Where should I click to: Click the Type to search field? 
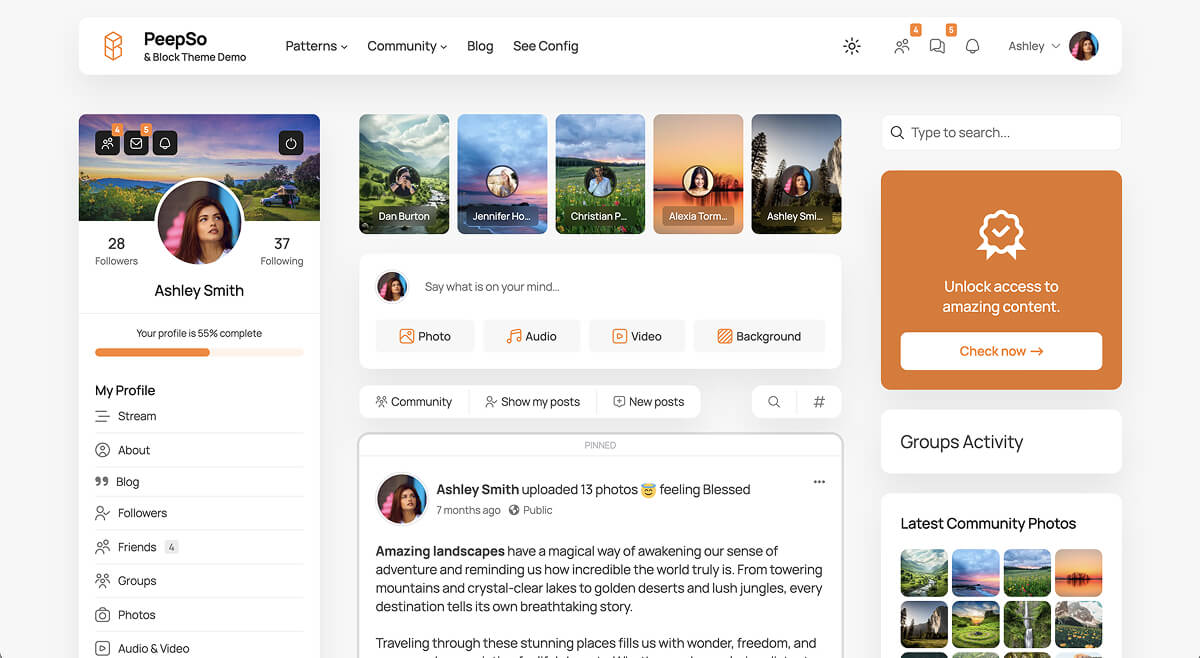1001,132
